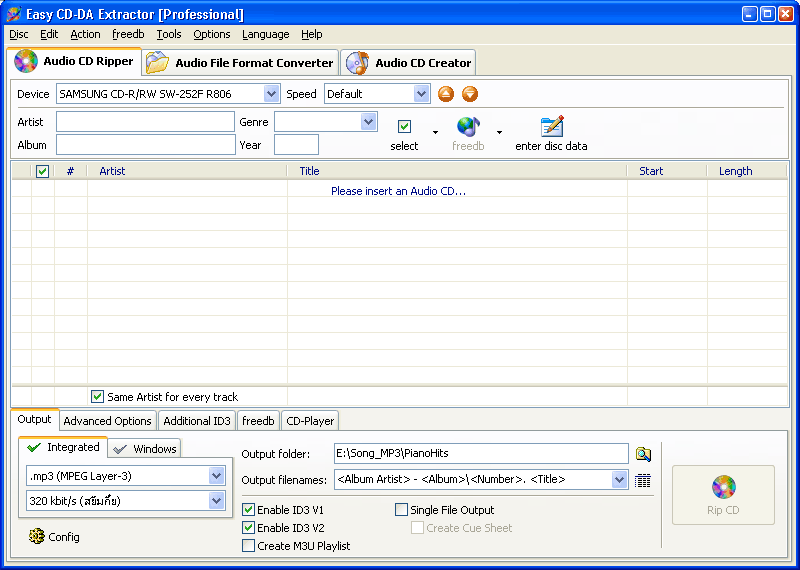Expand the freedb button arrow menu
The image size is (800, 570).
click(x=499, y=132)
